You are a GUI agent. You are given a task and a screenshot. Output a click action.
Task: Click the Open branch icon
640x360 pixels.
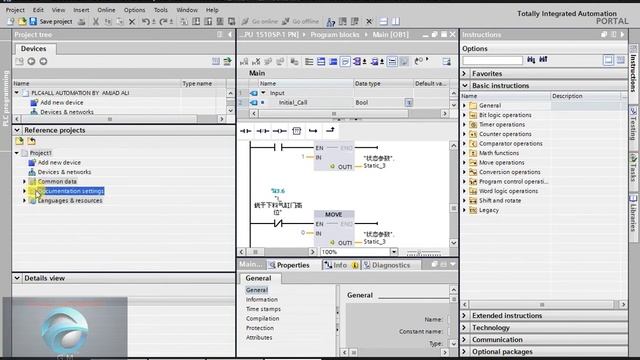(x=313, y=131)
